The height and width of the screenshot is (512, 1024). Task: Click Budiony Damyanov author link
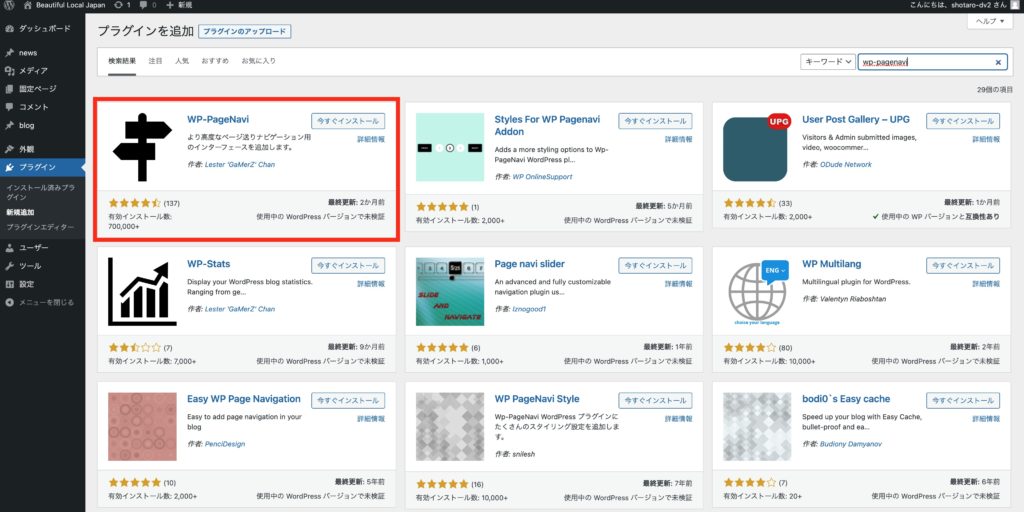coord(852,443)
